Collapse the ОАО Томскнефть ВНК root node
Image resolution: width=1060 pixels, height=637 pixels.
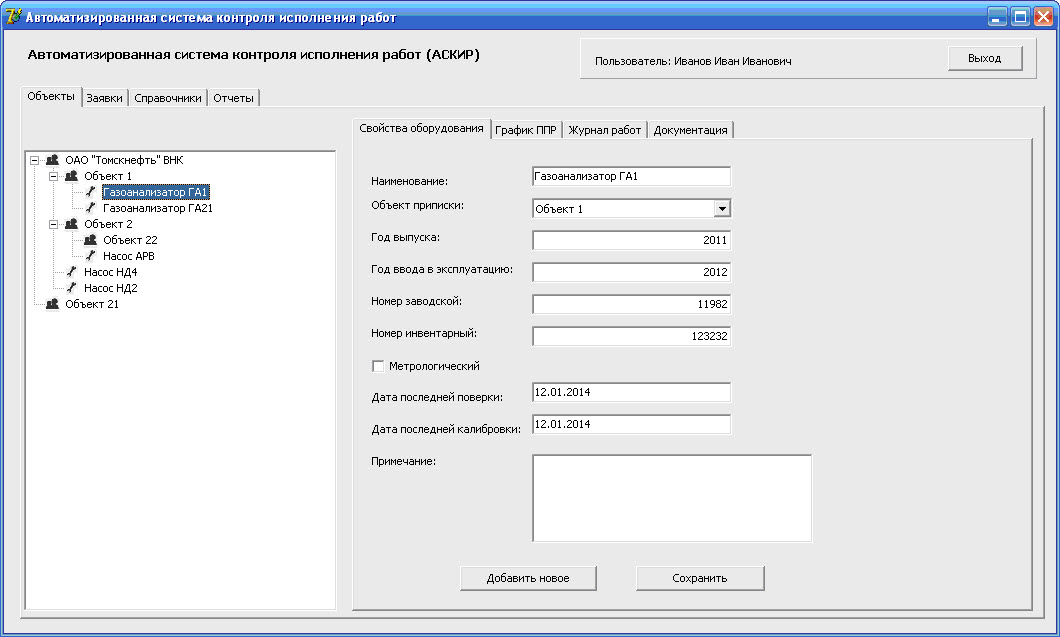tap(35, 160)
